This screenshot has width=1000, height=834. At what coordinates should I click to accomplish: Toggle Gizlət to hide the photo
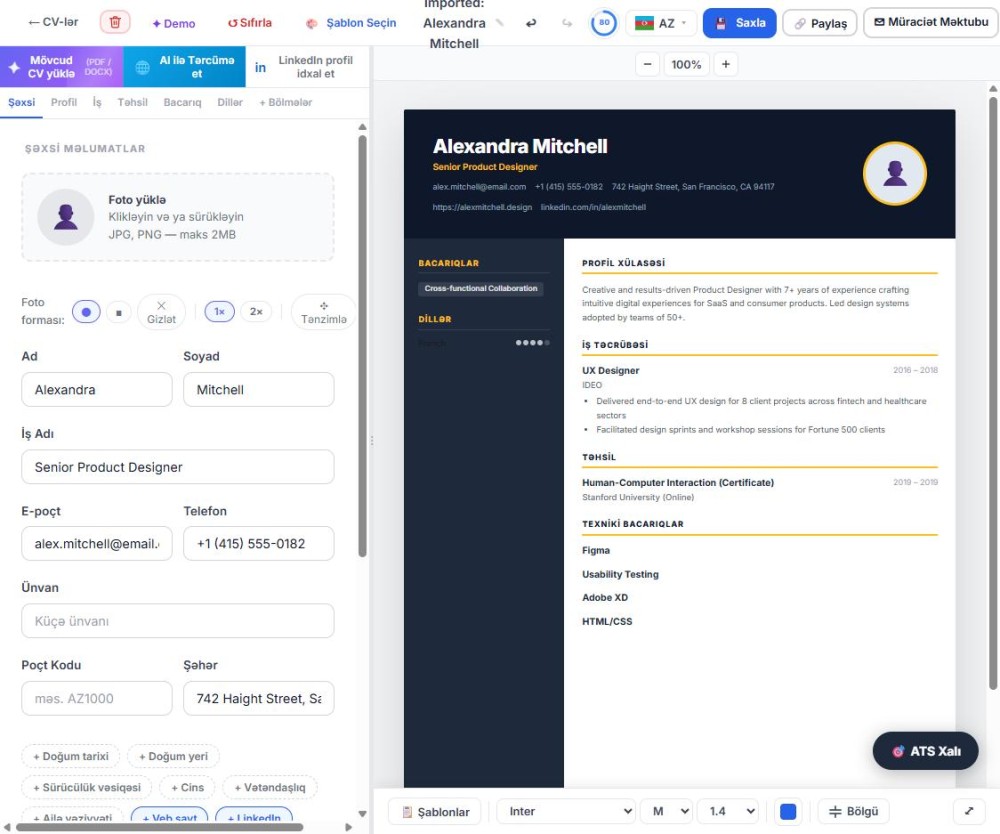pyautogui.click(x=161, y=312)
